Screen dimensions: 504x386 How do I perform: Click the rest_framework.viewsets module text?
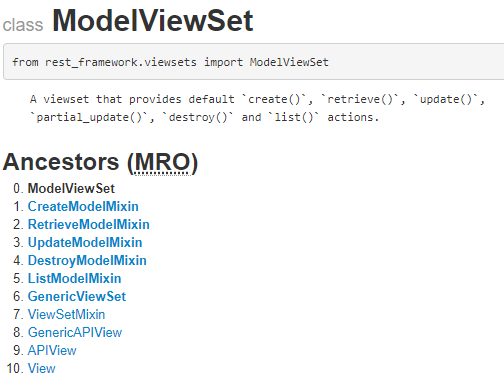tap(121, 62)
